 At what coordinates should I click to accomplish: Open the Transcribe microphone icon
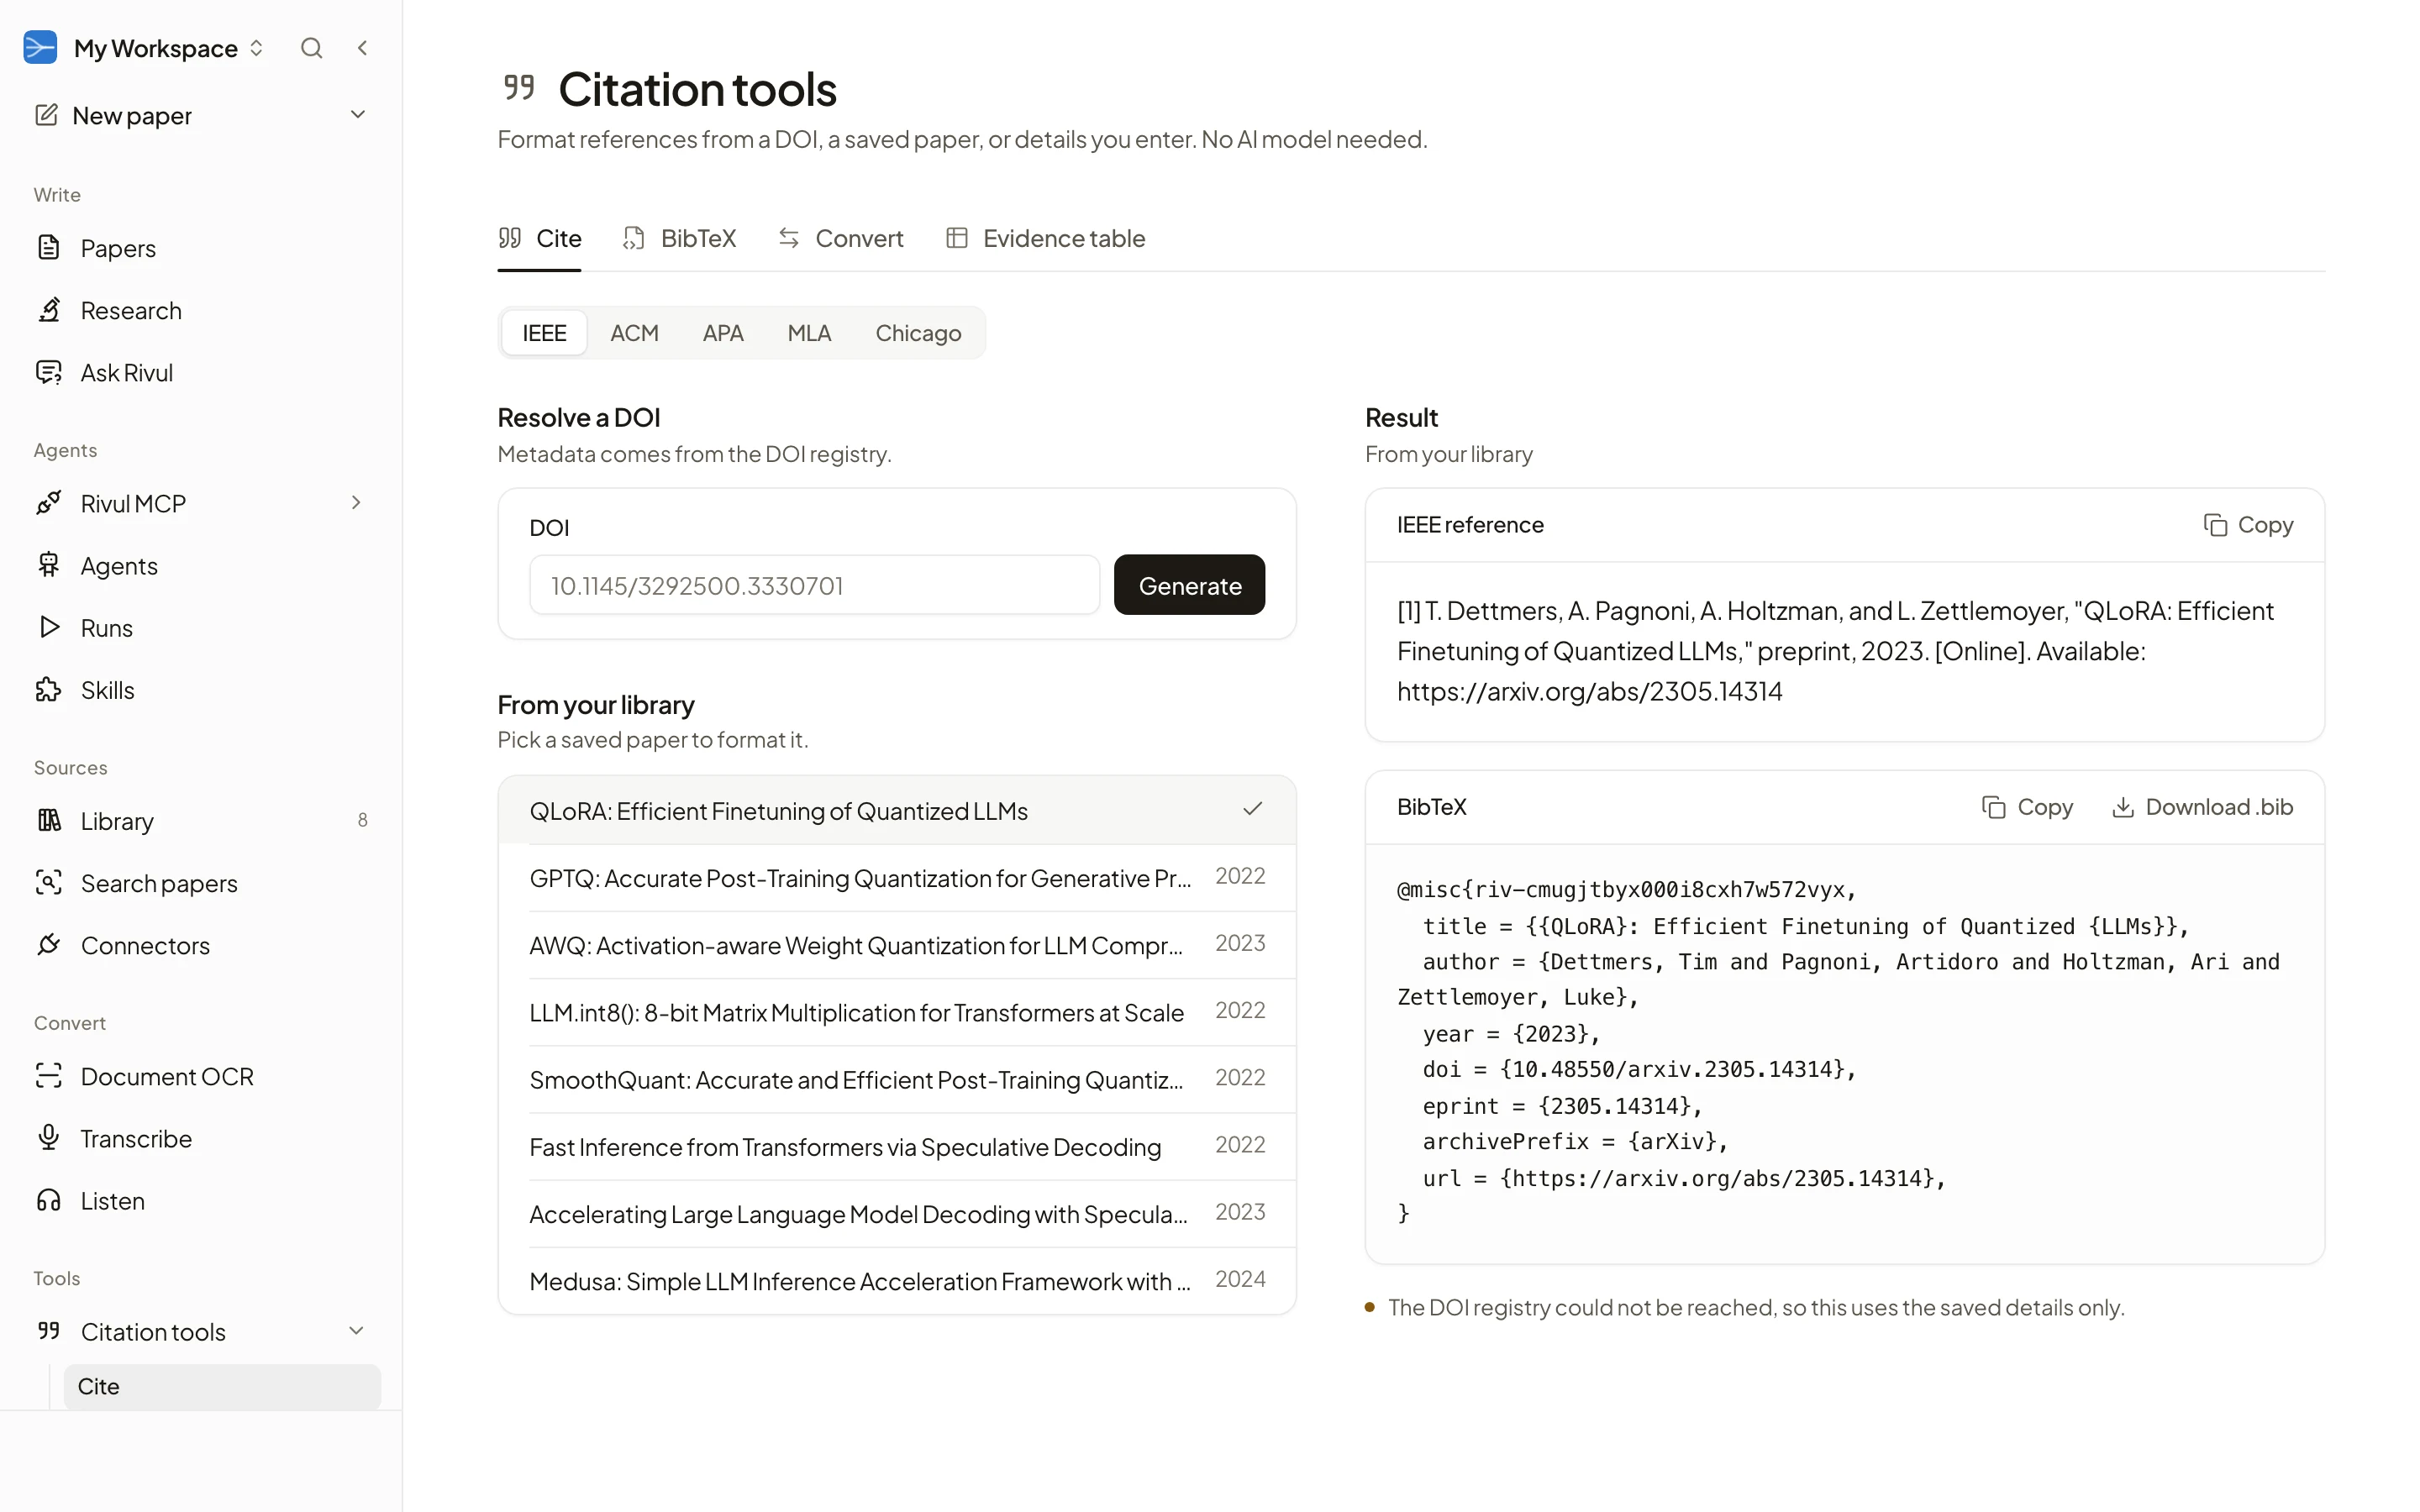pyautogui.click(x=48, y=1137)
